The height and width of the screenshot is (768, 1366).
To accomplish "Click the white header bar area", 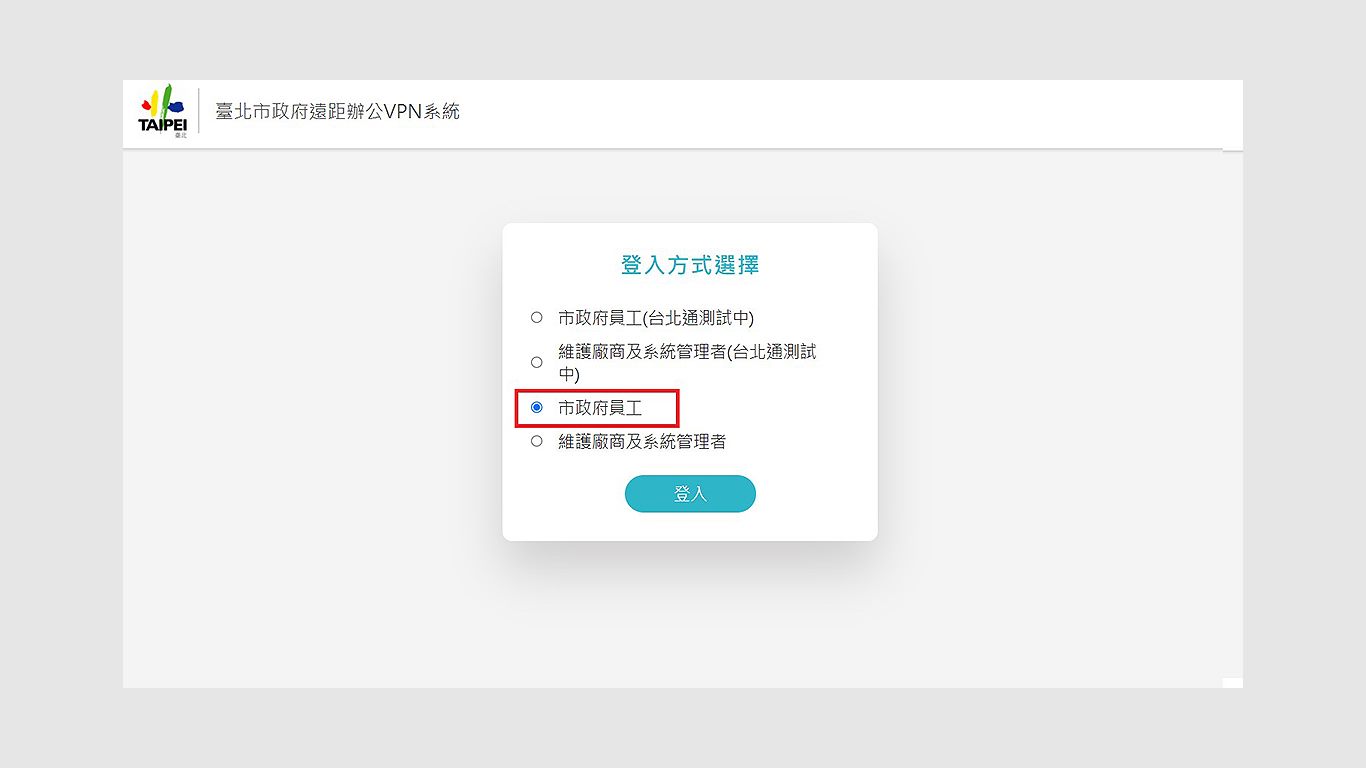I will pyautogui.click(x=800, y=114).
